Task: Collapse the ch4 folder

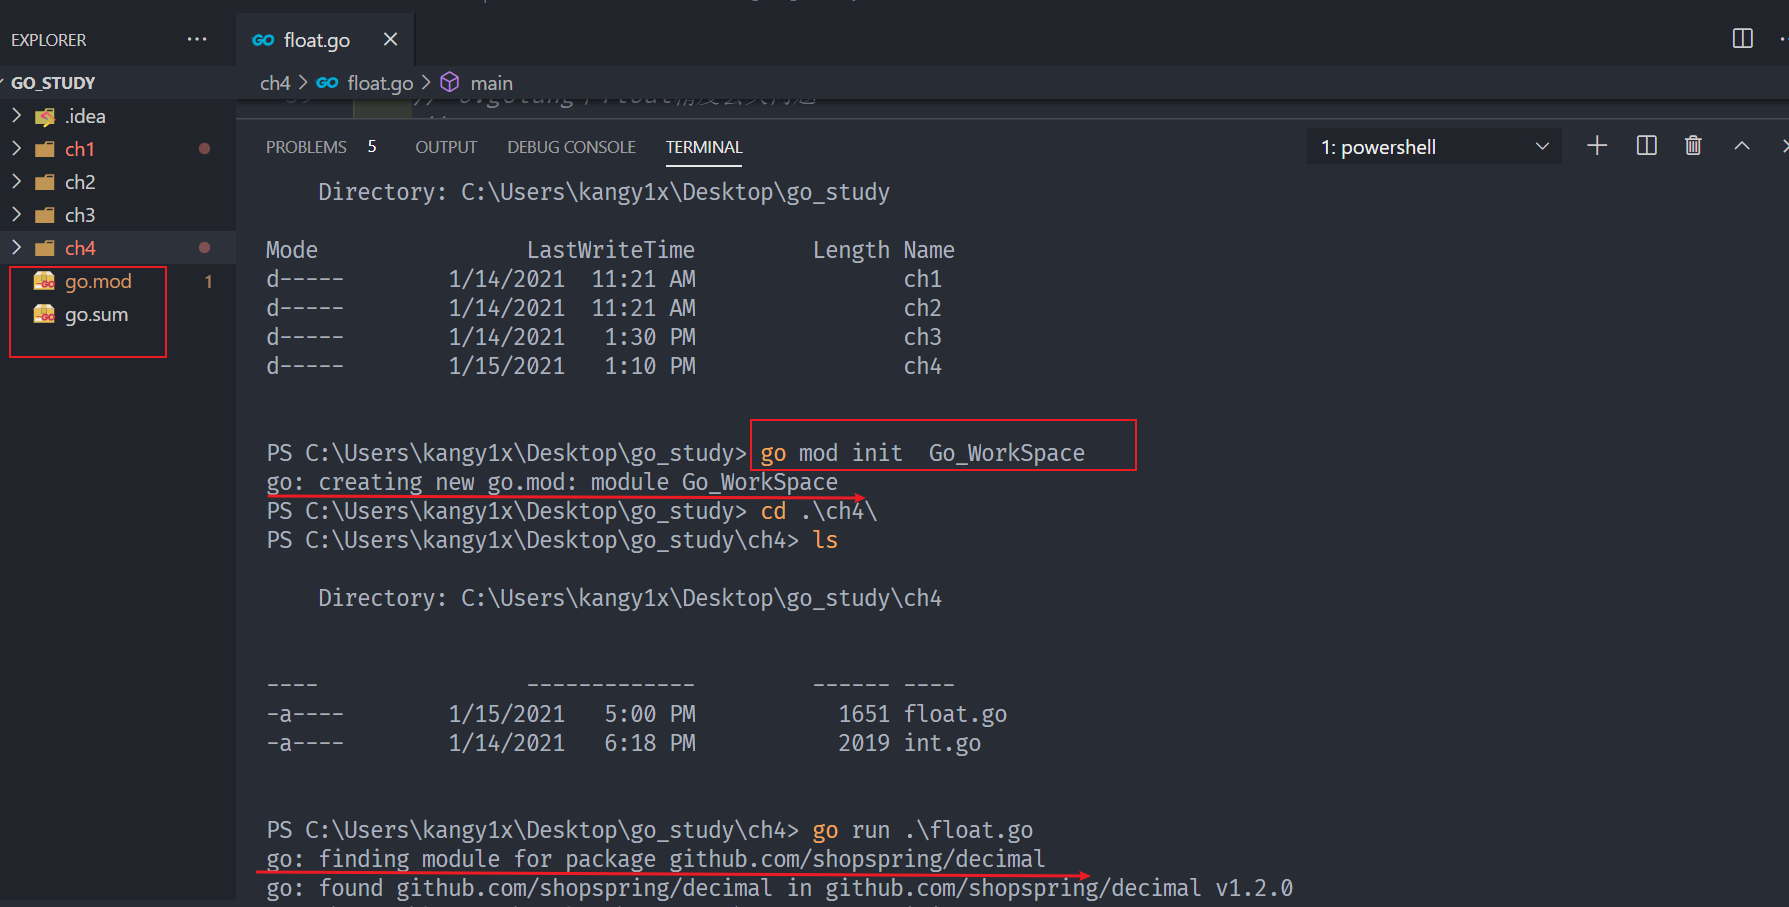Action: coord(17,247)
